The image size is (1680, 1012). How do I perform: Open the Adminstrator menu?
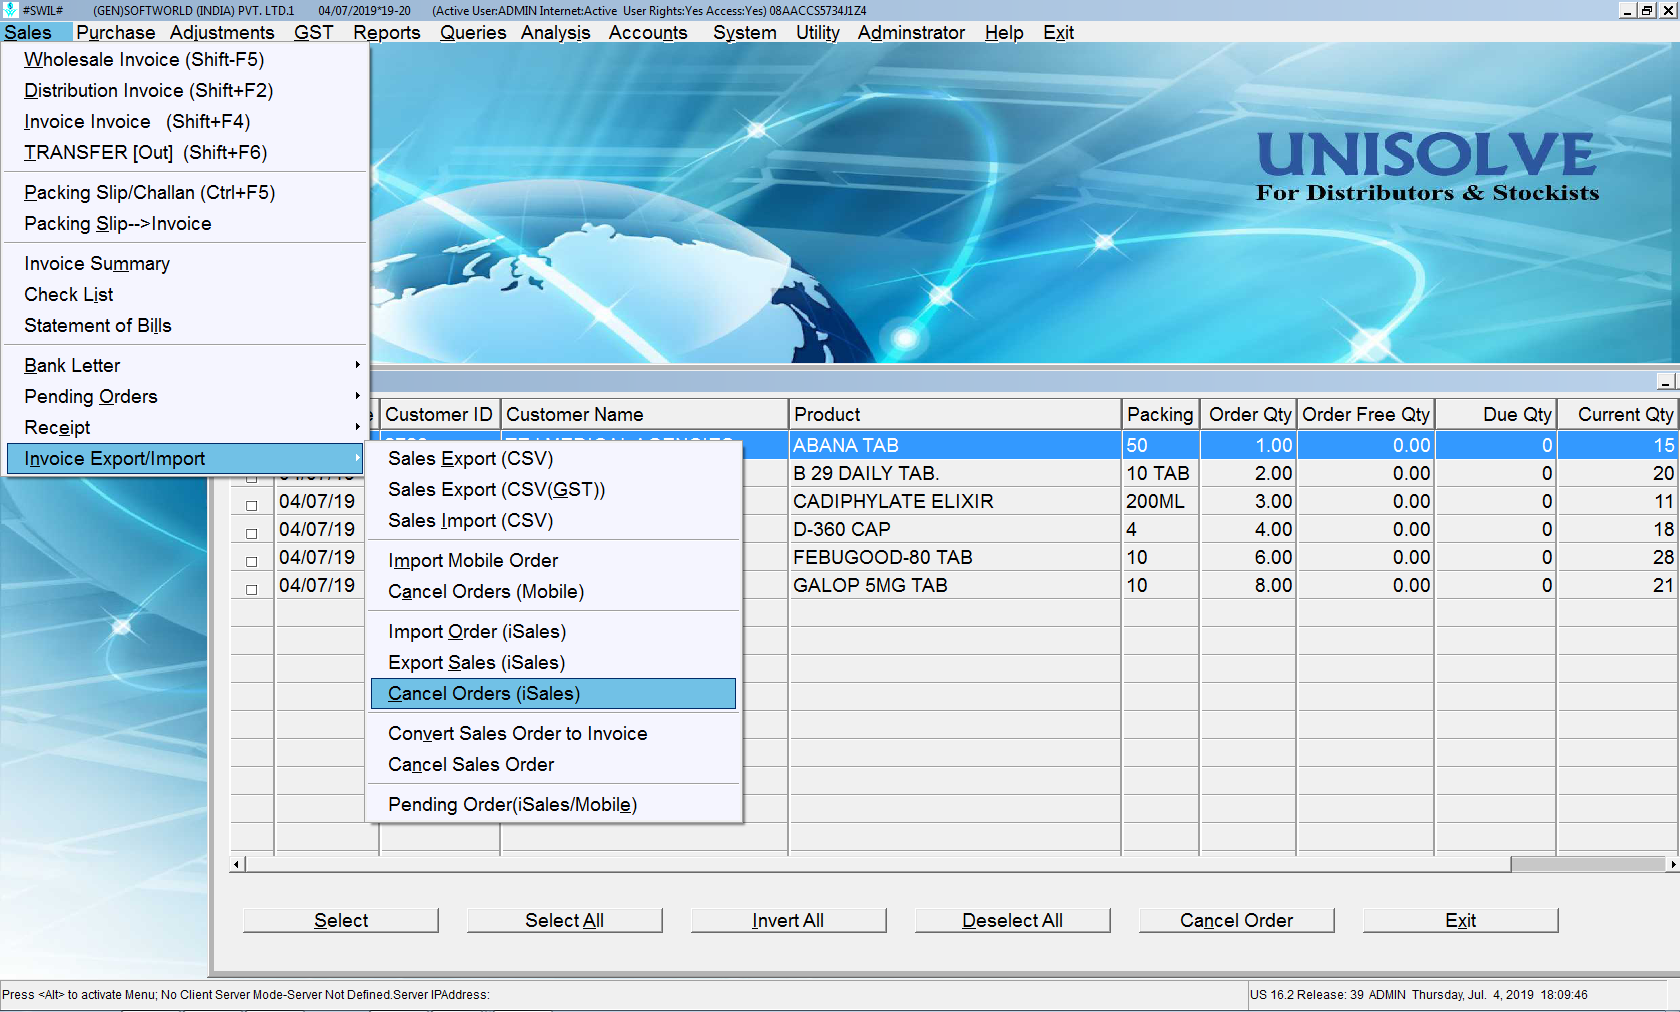(912, 32)
